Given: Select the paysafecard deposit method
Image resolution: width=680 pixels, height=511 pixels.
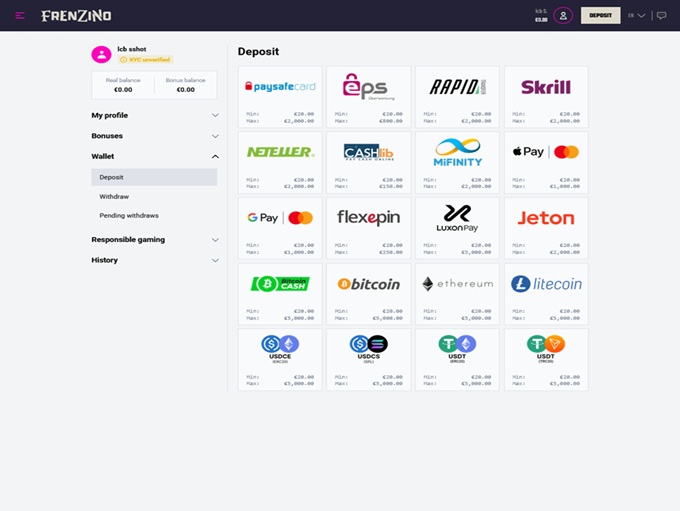Looking at the screenshot, I should pyautogui.click(x=281, y=87).
